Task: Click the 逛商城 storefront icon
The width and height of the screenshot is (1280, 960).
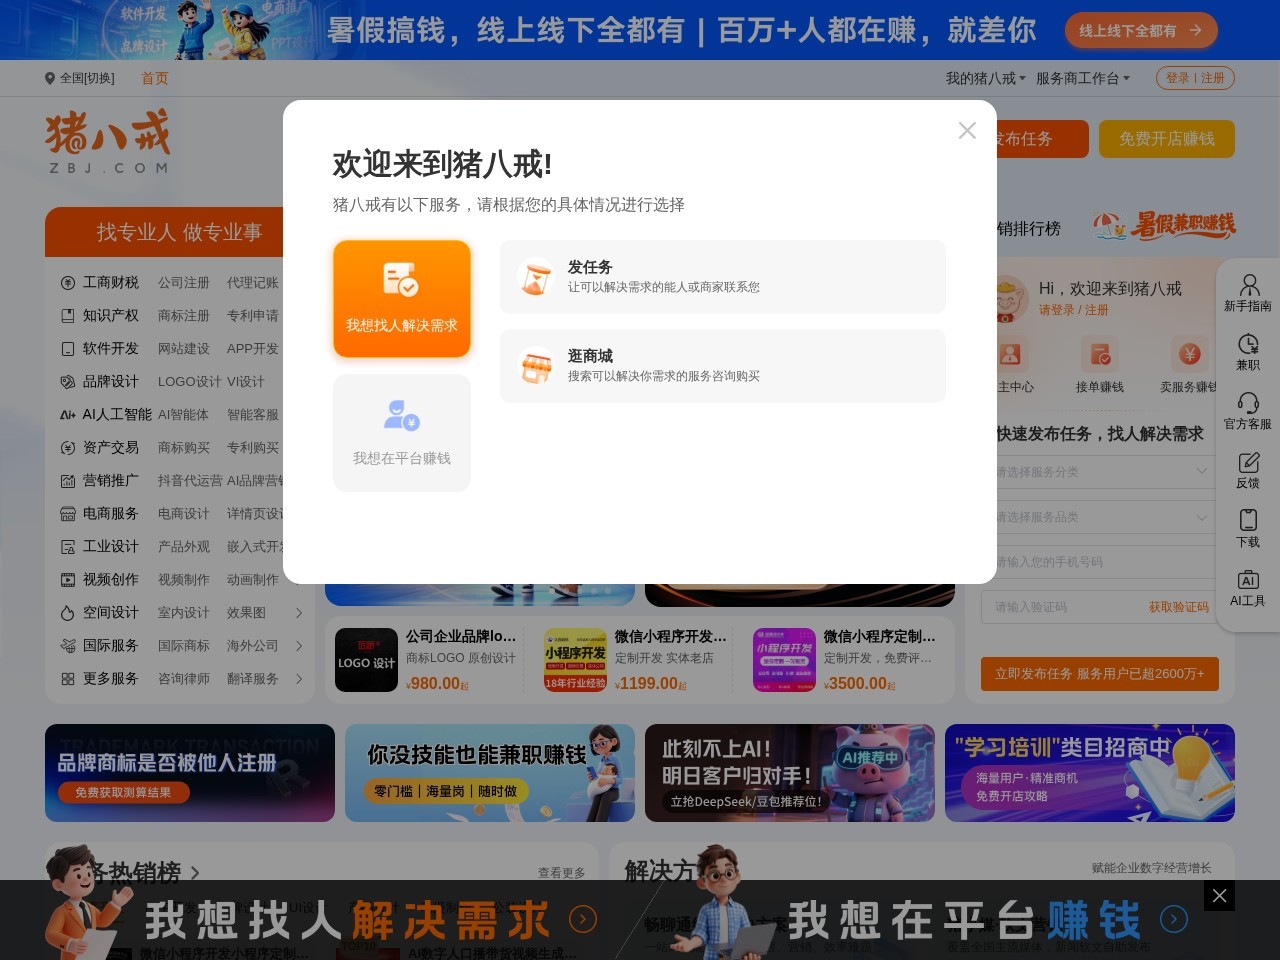Action: (536, 366)
